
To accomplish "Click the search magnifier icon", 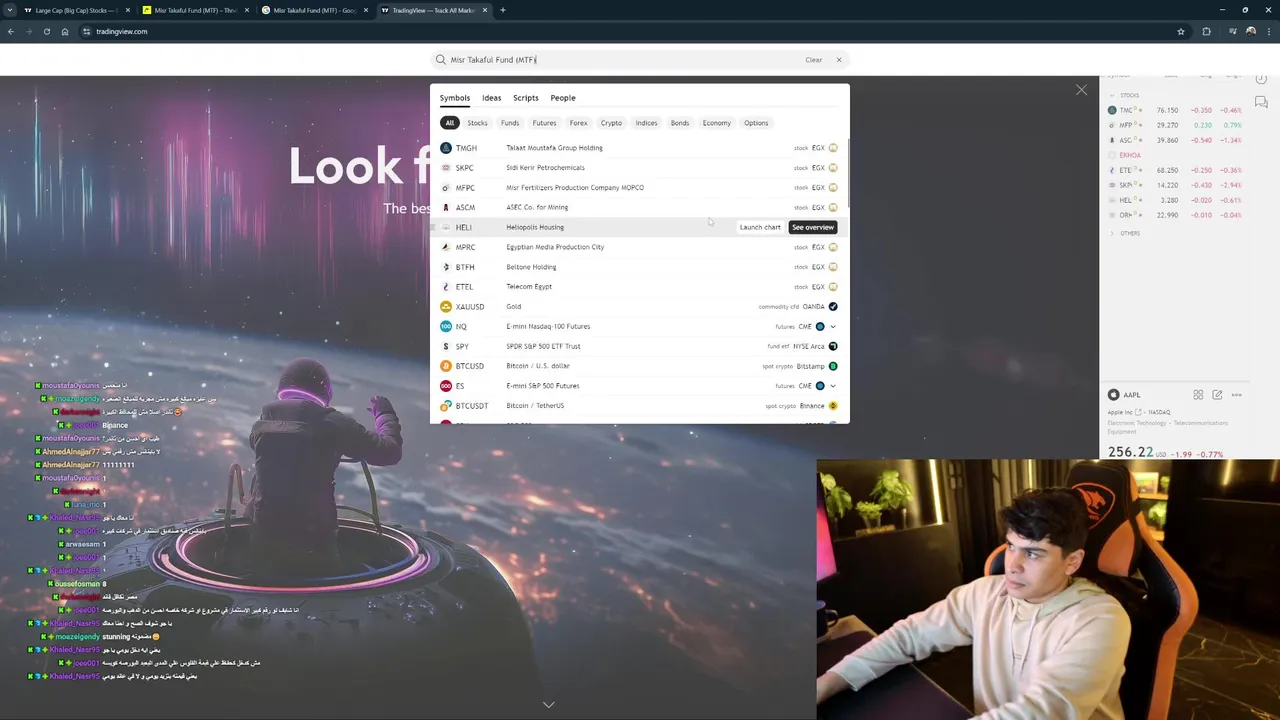I will [x=440, y=59].
